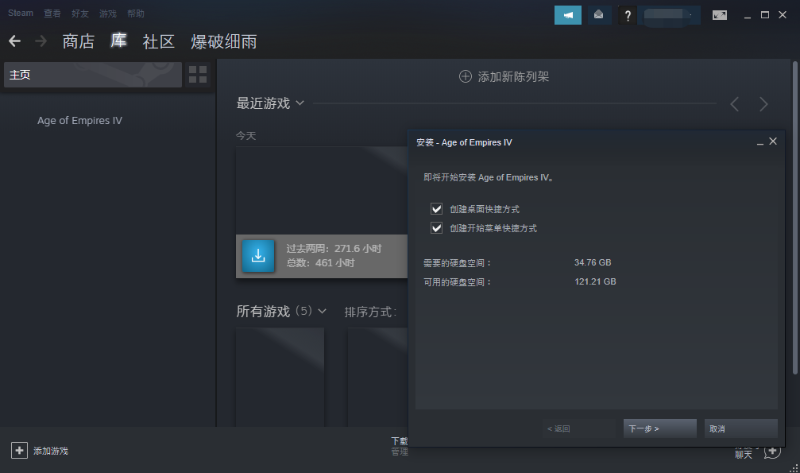Minimize the install dialog
This screenshot has height=473, width=800.
pyautogui.click(x=760, y=142)
